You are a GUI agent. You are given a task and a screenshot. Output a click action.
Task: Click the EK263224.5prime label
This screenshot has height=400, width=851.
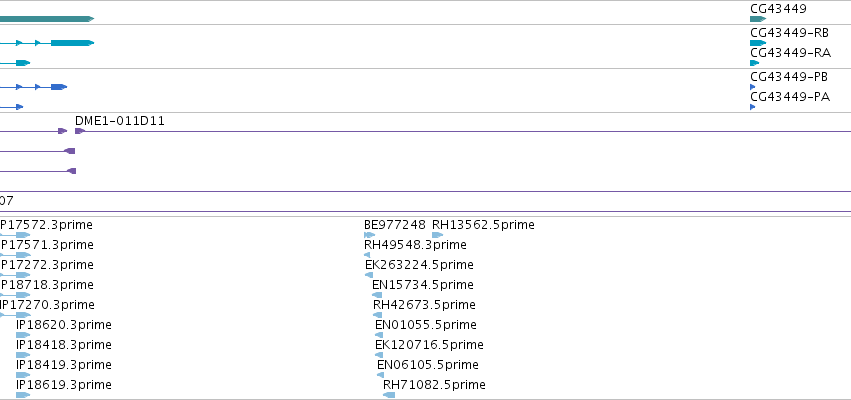coord(419,265)
